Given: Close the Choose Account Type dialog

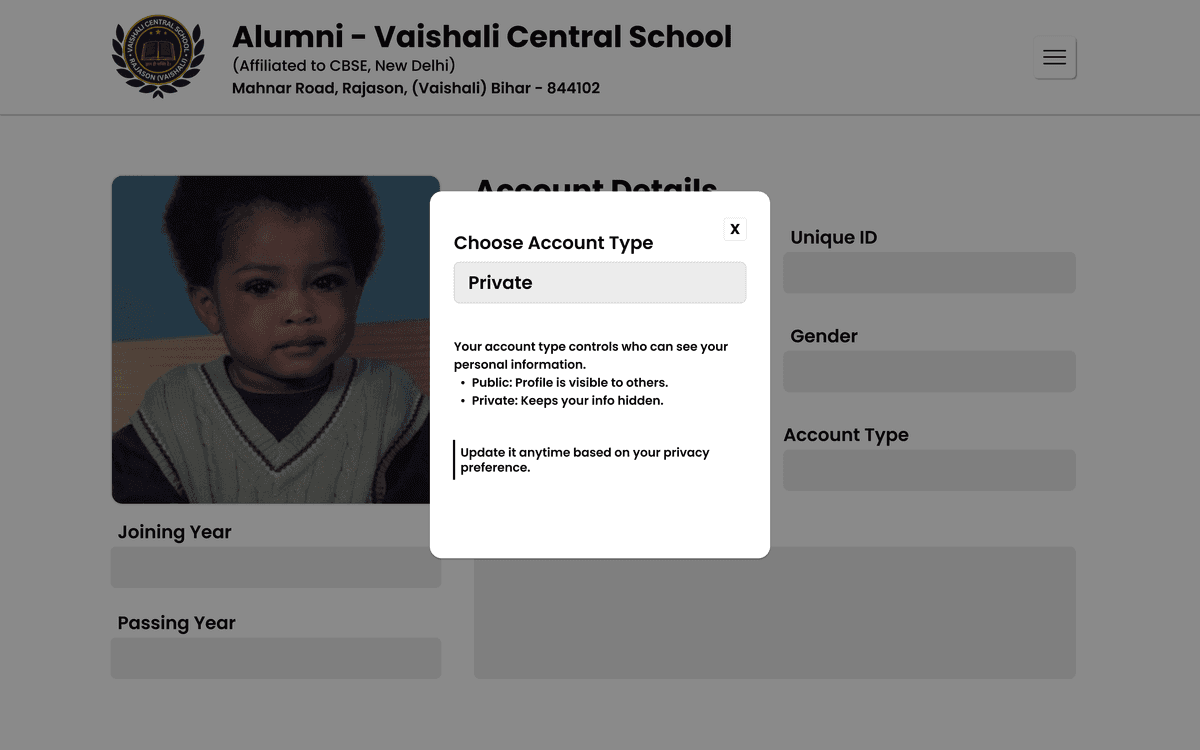Looking at the screenshot, I should pyautogui.click(x=735, y=229).
